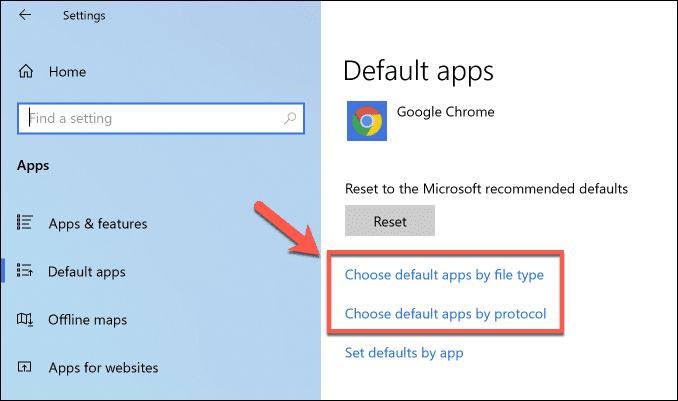678x401 pixels.
Task: Select Default apps in the sidebar
Action: [87, 271]
